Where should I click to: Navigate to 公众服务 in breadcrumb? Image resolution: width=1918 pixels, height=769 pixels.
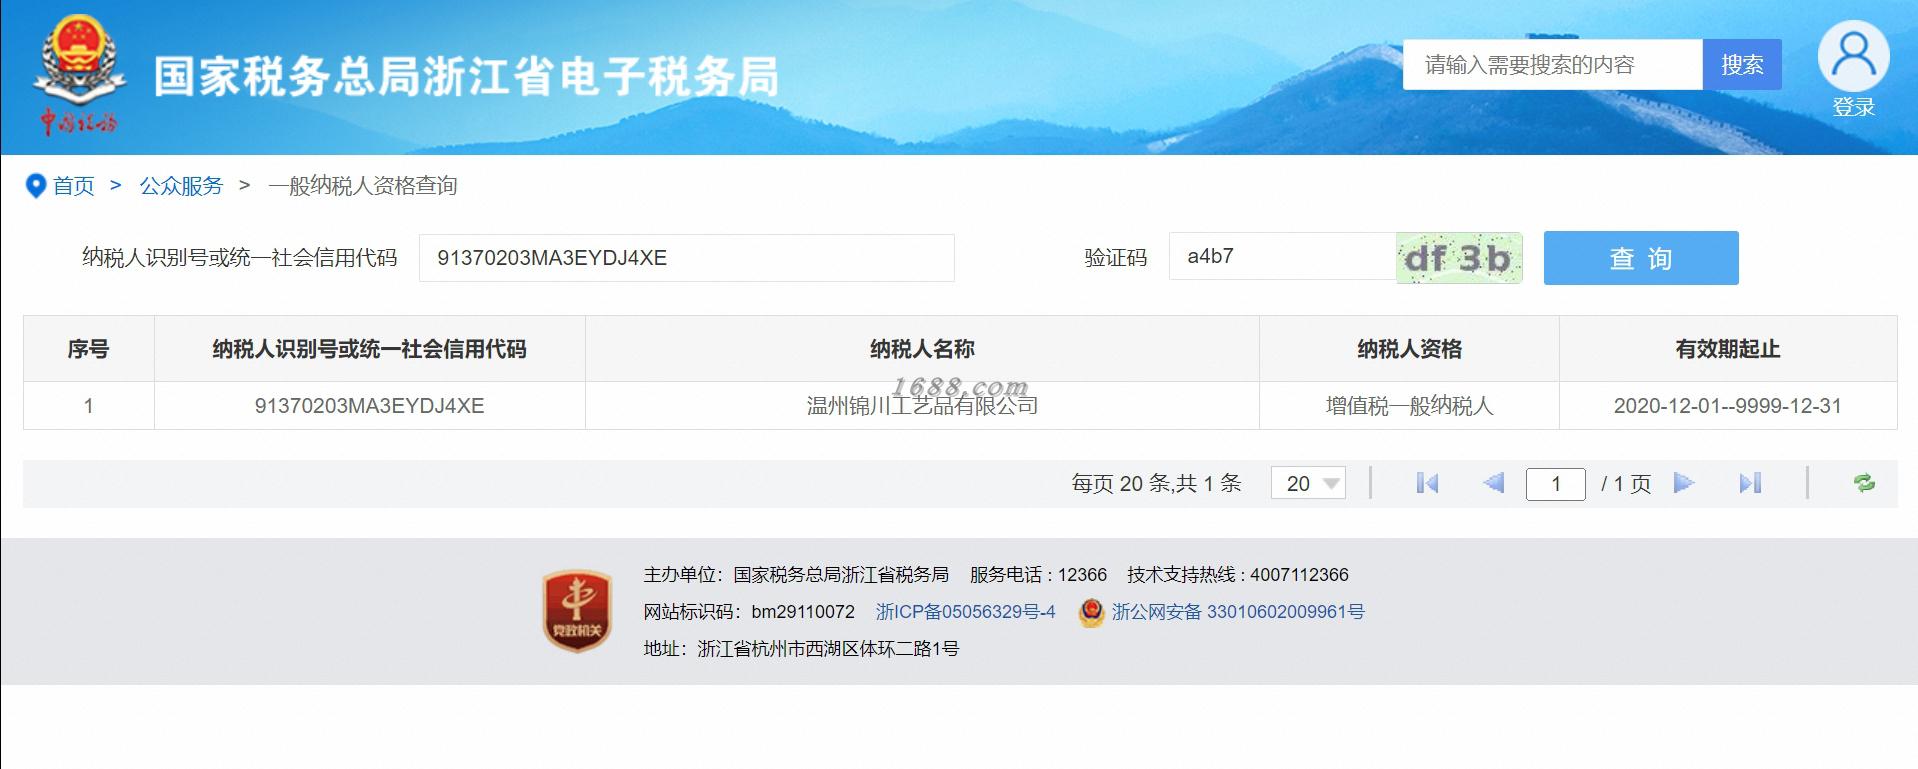(181, 186)
